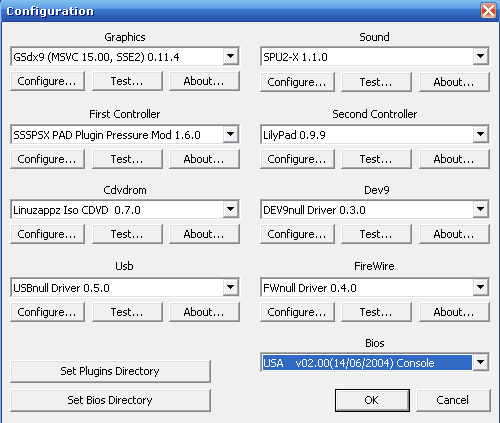Open About for Dev9 plugin
The height and width of the screenshot is (423, 500).
click(x=454, y=234)
